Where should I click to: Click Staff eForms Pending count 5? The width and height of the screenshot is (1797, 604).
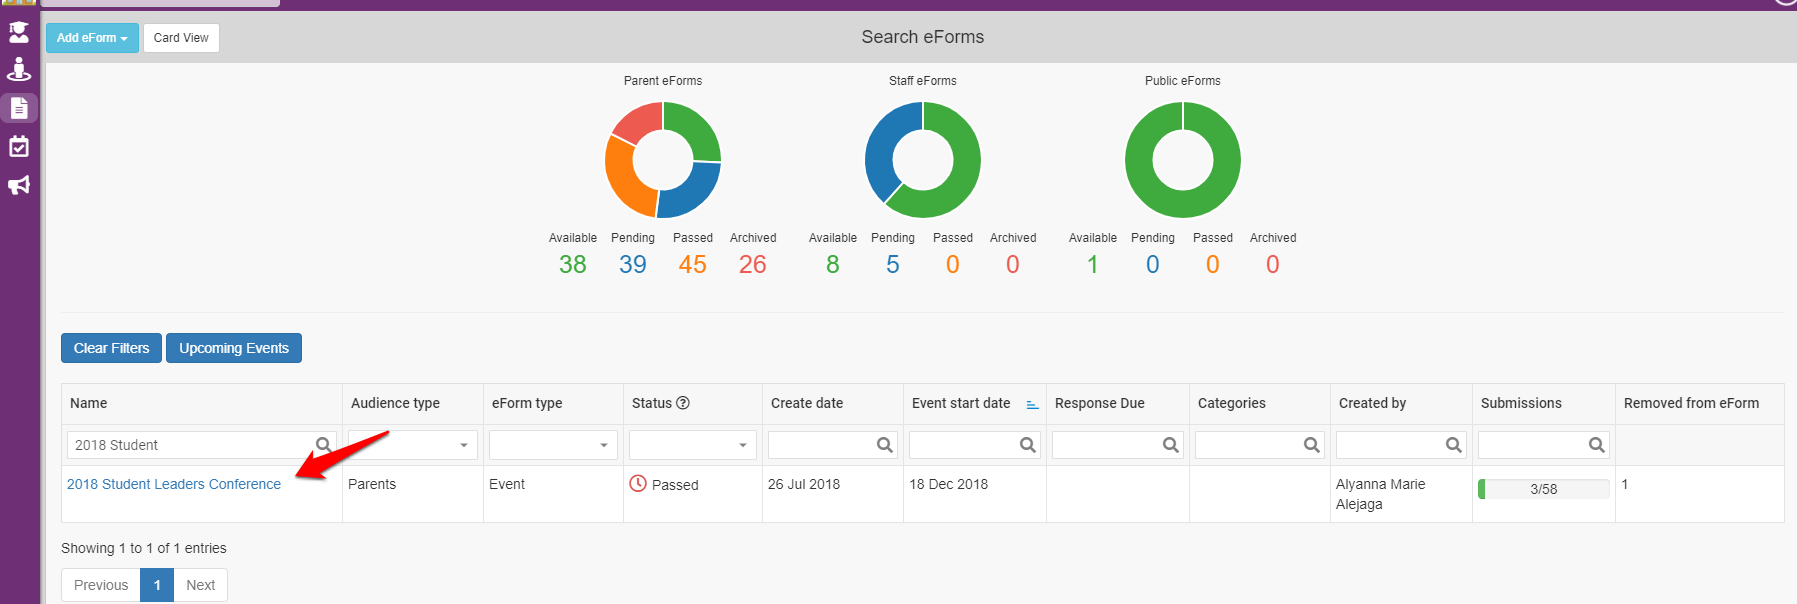(x=893, y=264)
